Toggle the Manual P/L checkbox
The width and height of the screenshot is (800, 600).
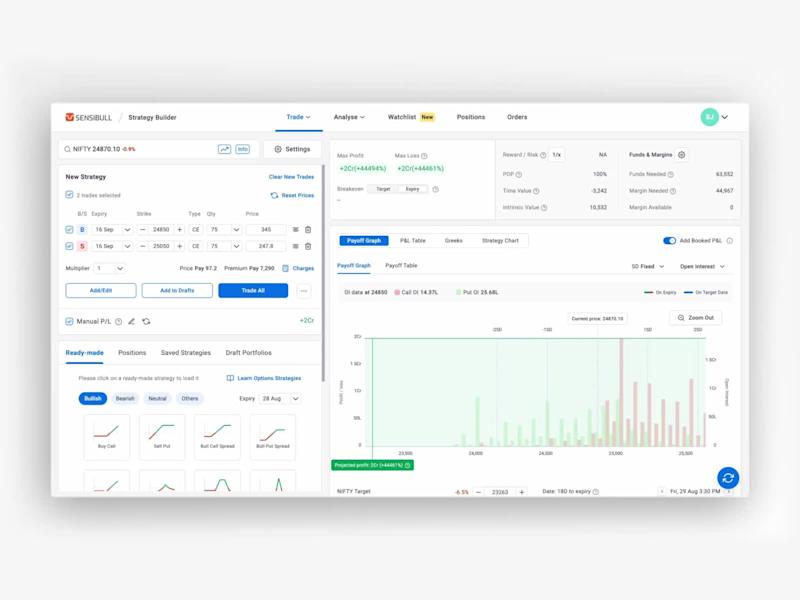tap(69, 321)
